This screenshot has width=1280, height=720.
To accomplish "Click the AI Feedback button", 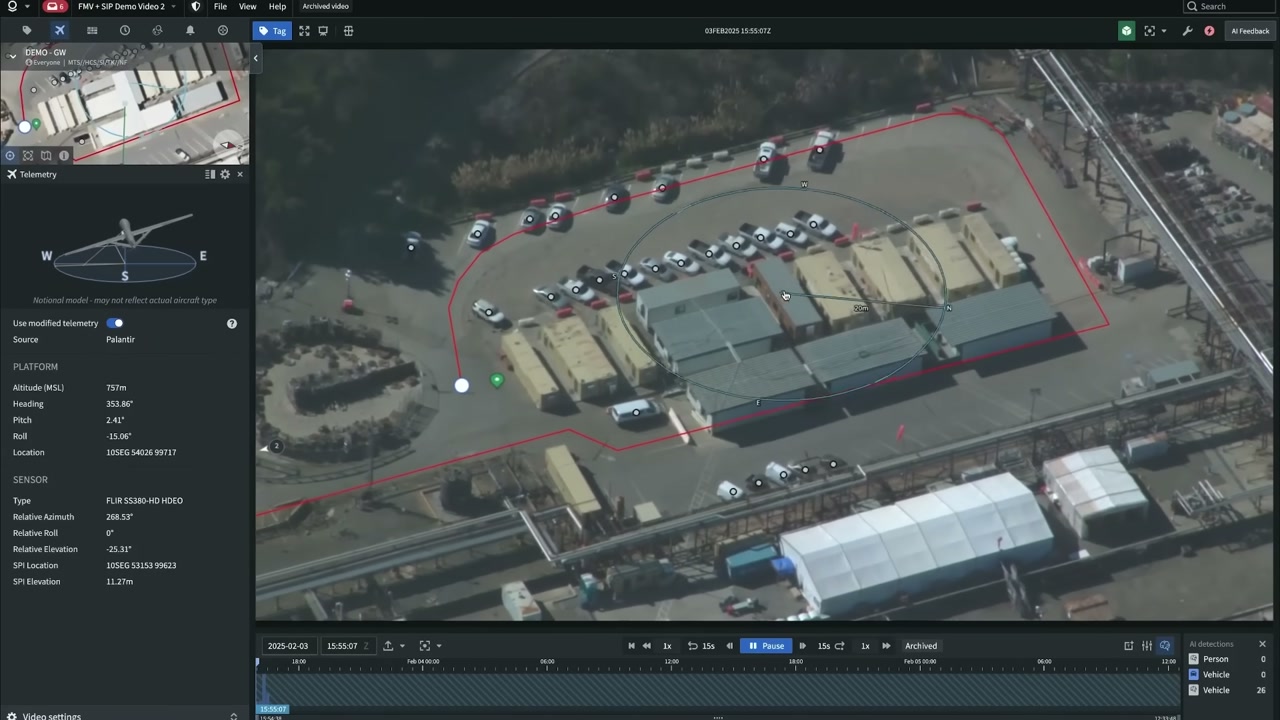I will (x=1249, y=31).
